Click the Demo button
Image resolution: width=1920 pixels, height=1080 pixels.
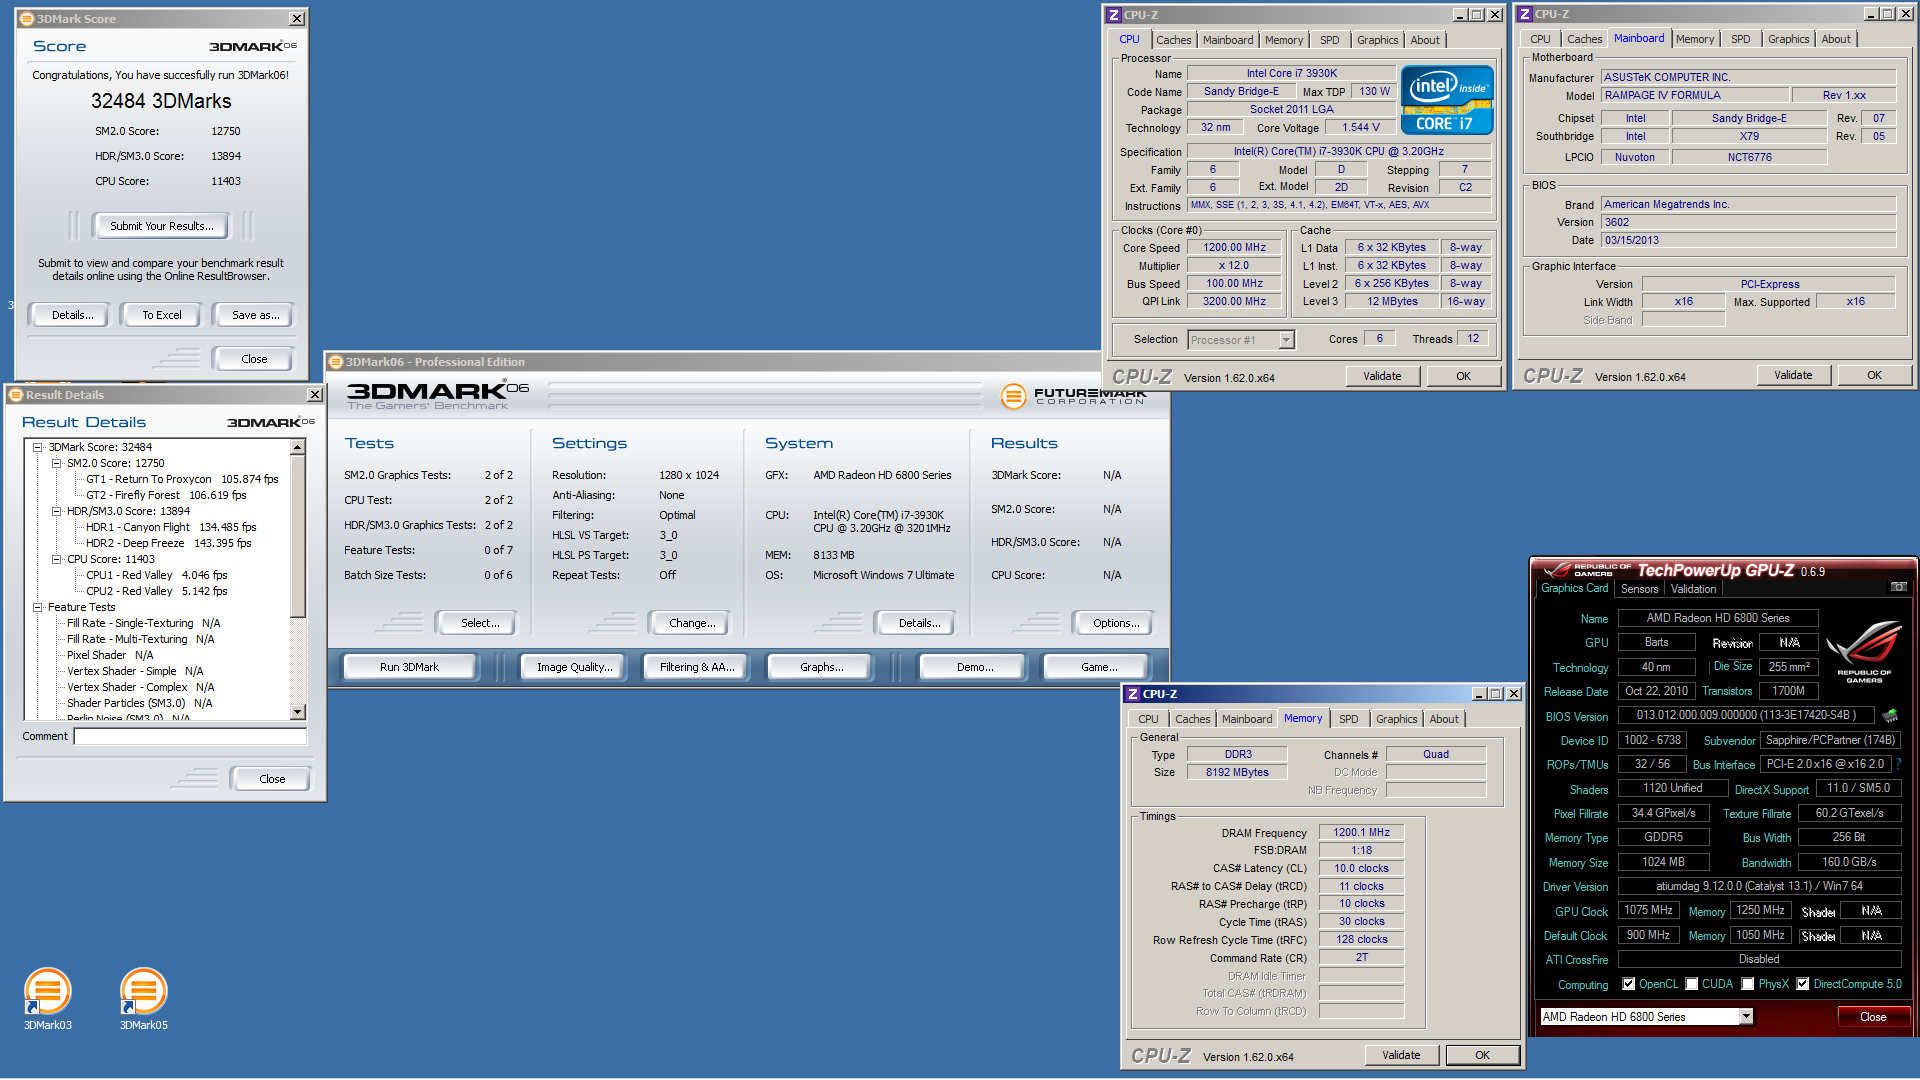(974, 667)
